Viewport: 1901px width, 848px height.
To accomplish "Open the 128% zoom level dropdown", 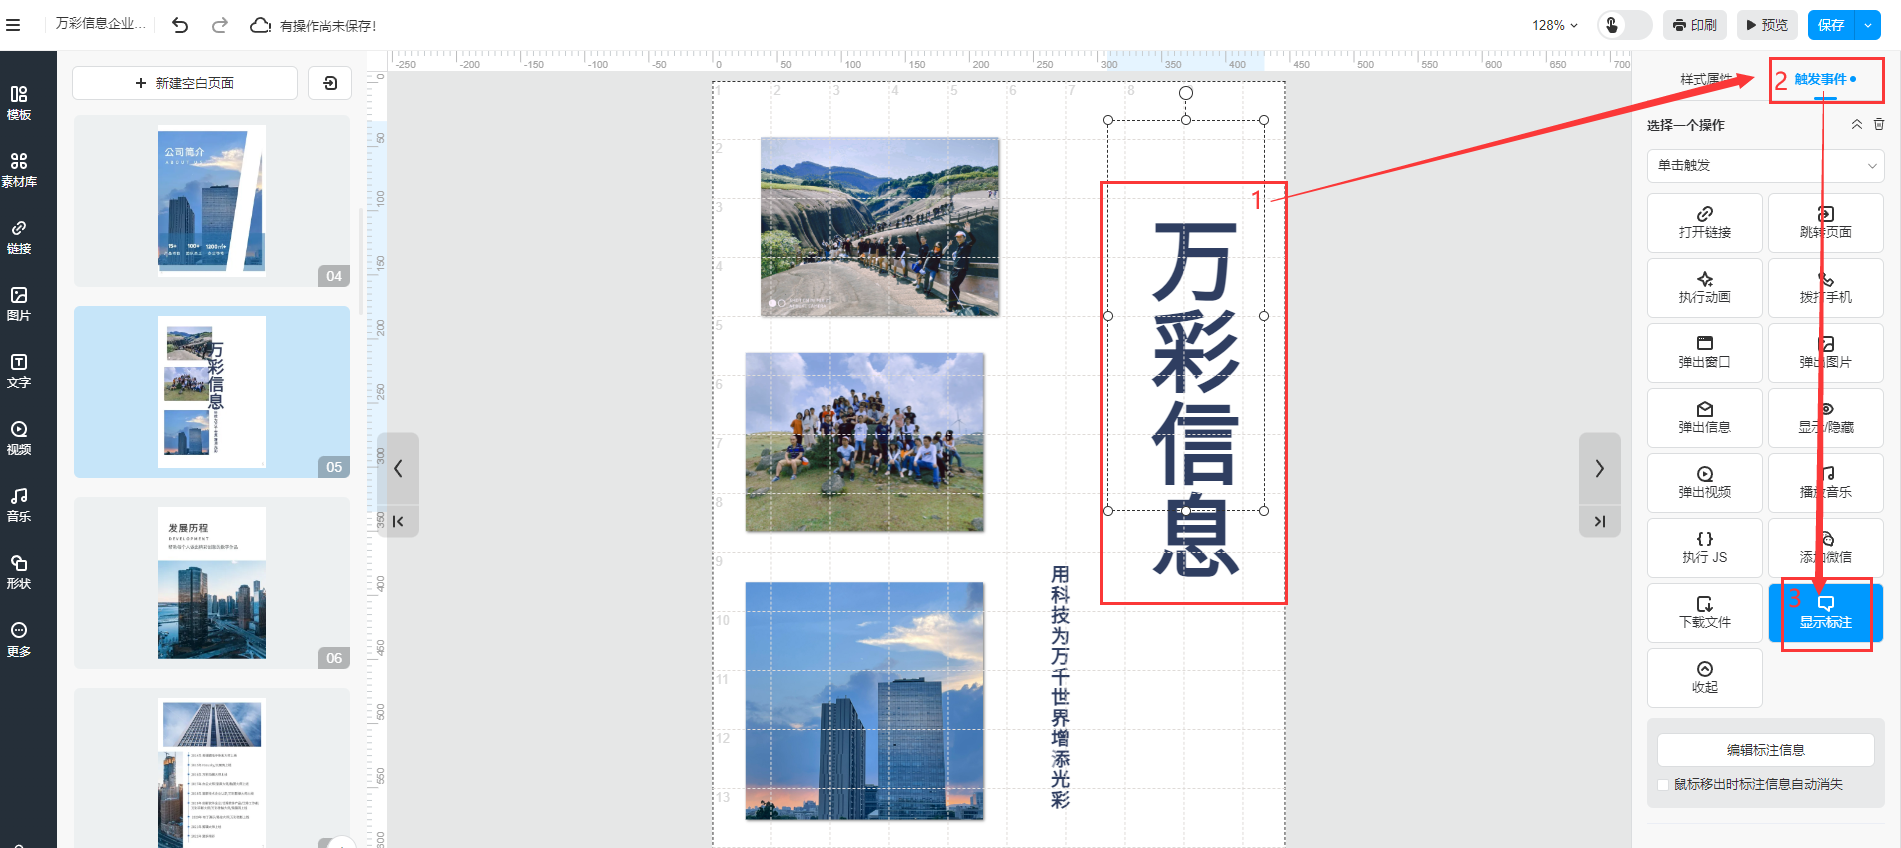I will (x=1554, y=25).
